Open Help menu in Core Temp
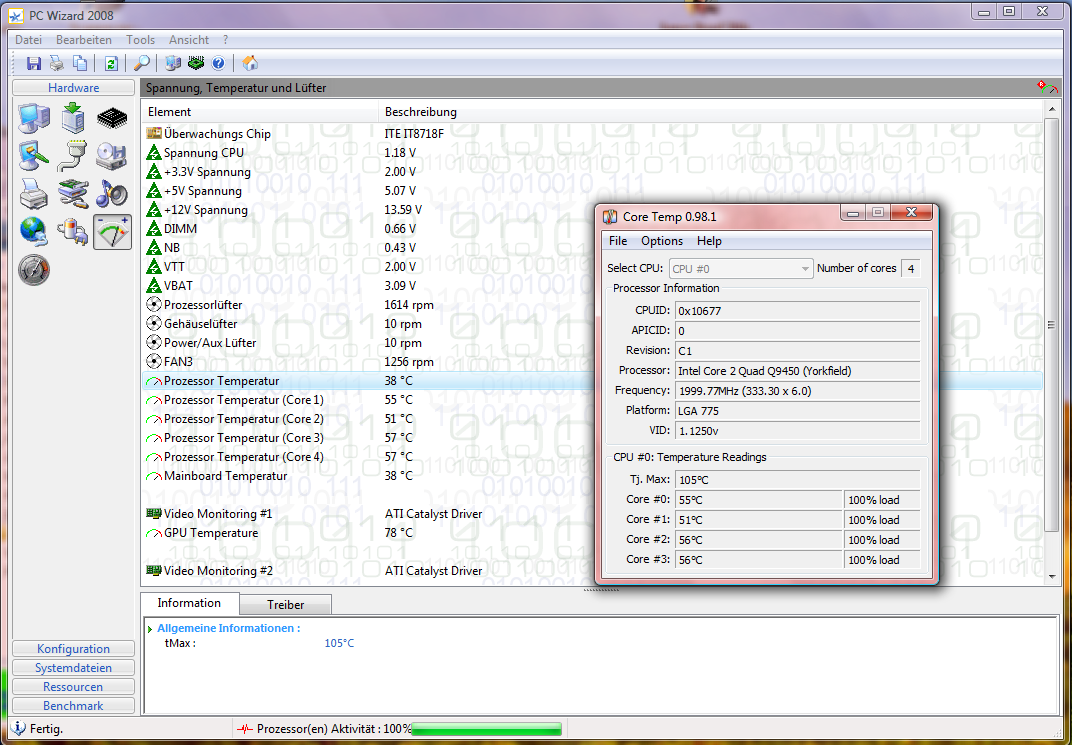 point(709,241)
